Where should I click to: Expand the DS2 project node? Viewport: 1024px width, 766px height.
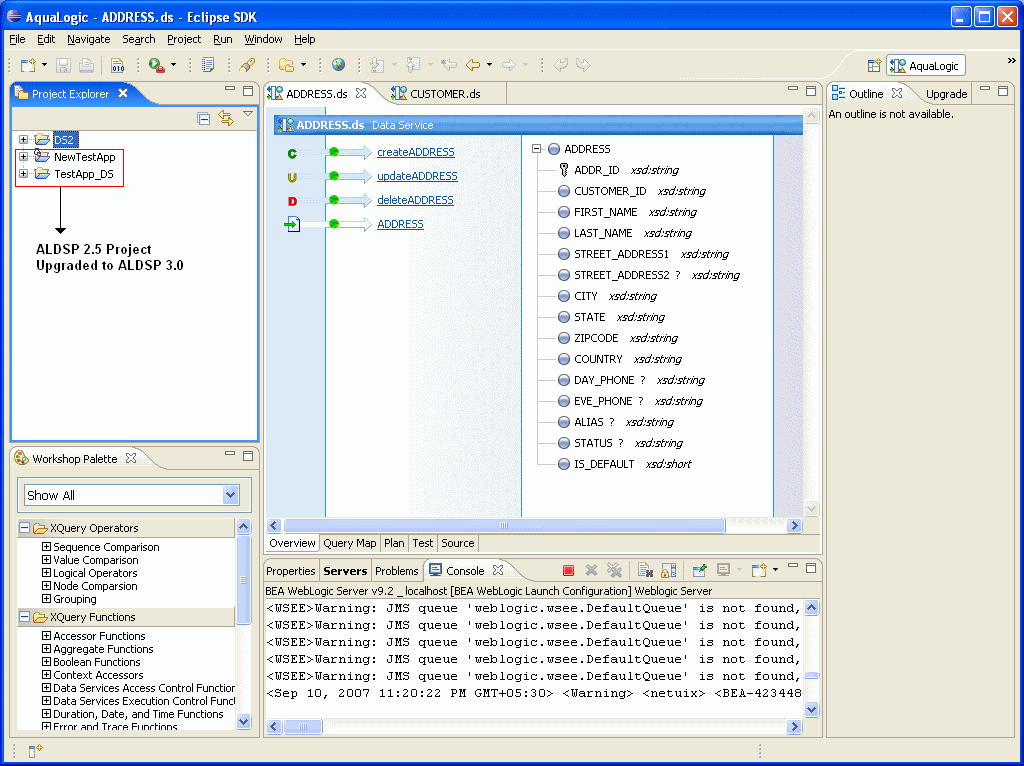[24, 139]
